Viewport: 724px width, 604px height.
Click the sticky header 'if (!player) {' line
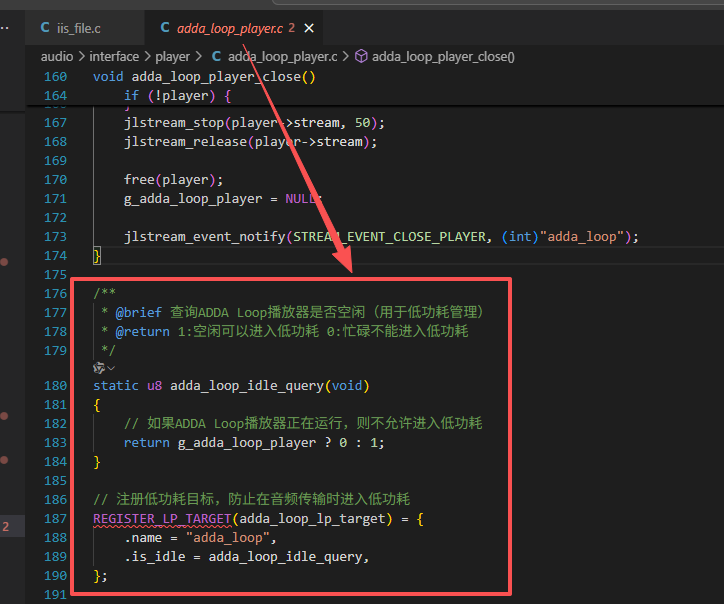click(177, 96)
